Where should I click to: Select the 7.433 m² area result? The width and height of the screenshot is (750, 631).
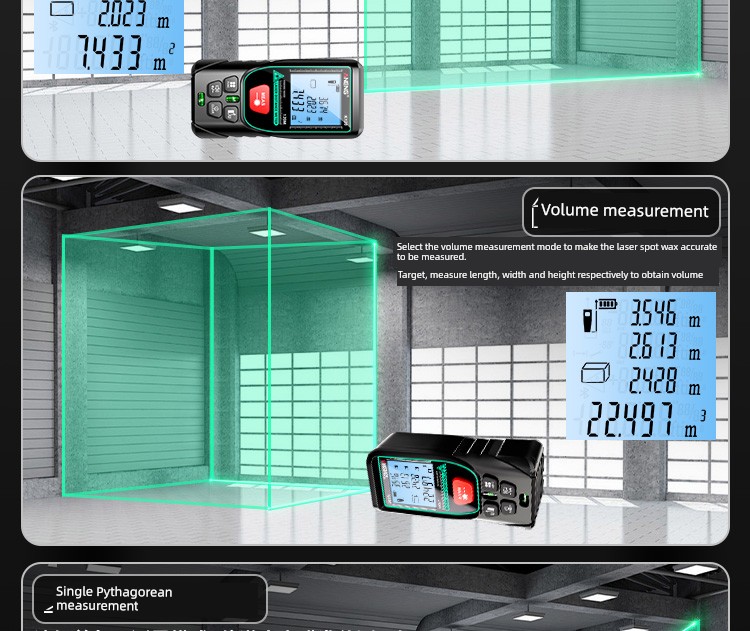(125, 53)
